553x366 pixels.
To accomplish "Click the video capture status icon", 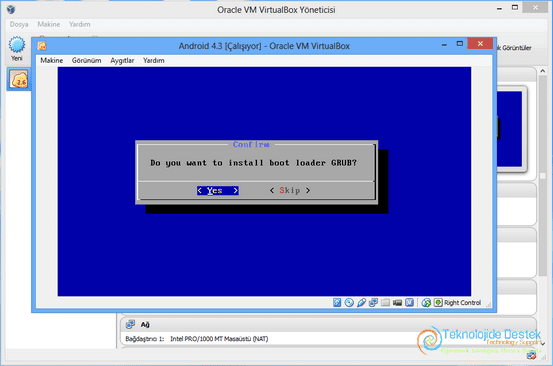I will coord(397,303).
